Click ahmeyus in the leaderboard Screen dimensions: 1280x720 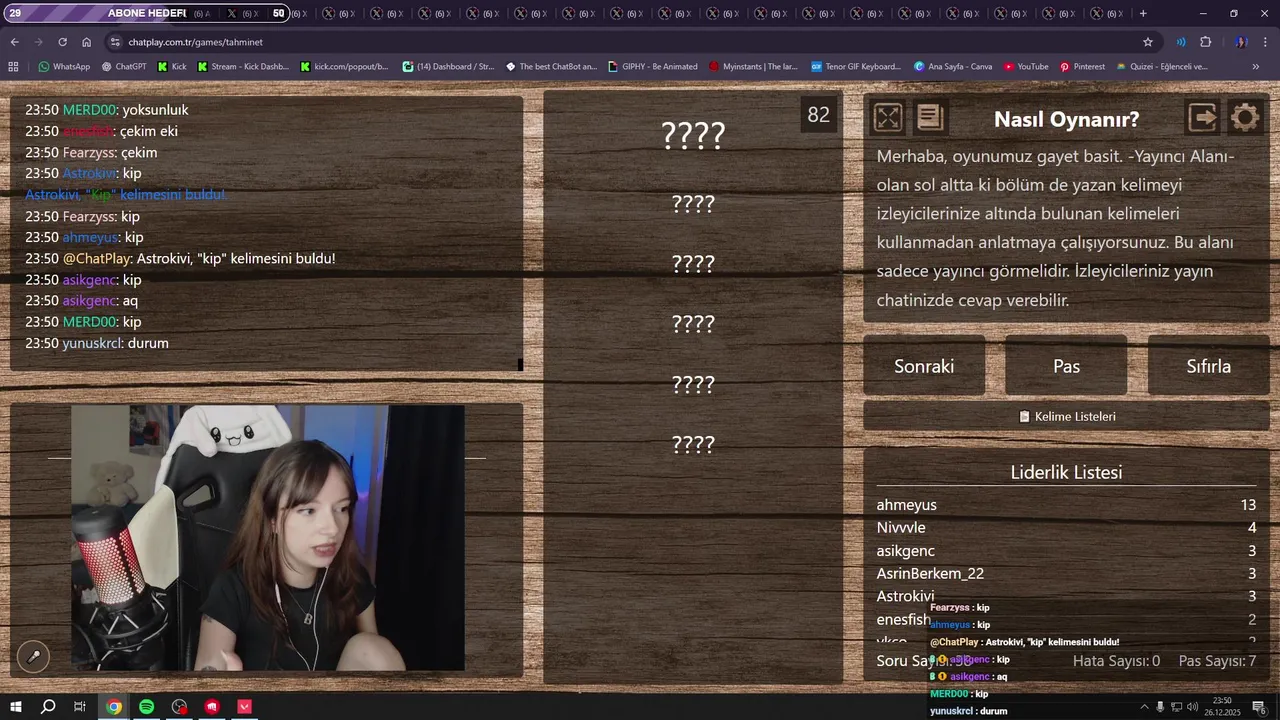coord(907,505)
